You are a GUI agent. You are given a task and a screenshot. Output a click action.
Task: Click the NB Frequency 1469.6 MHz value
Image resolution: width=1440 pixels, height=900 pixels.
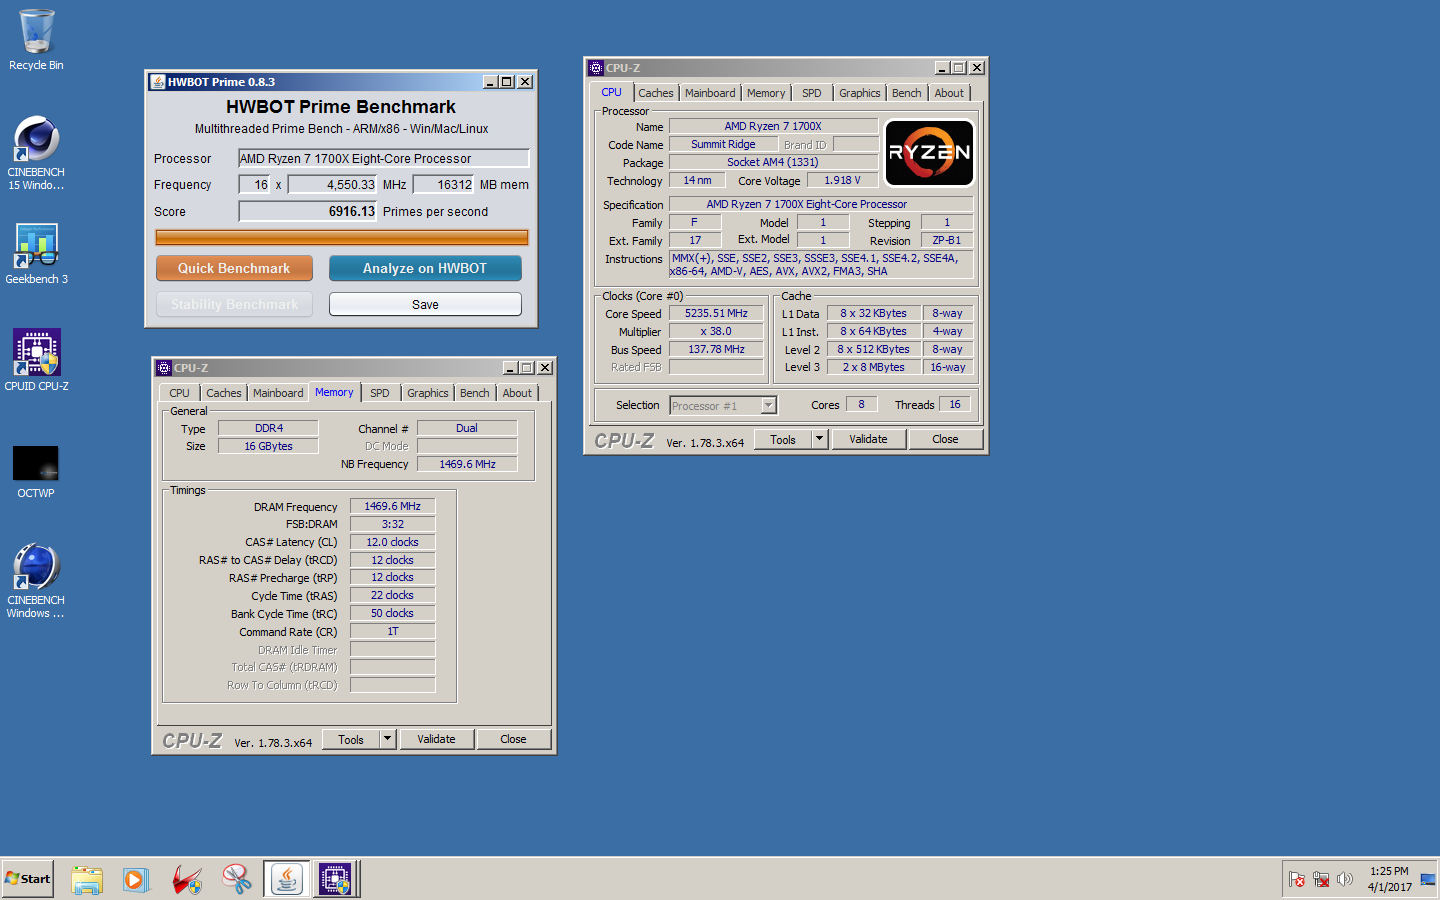(467, 464)
